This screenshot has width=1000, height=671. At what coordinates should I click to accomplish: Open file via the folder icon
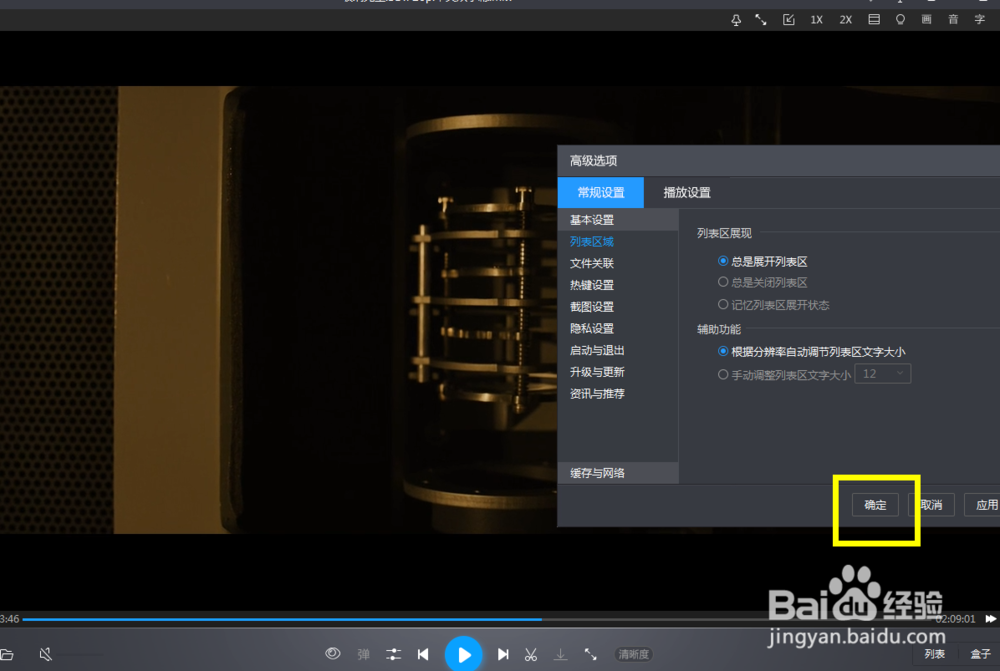point(6,654)
